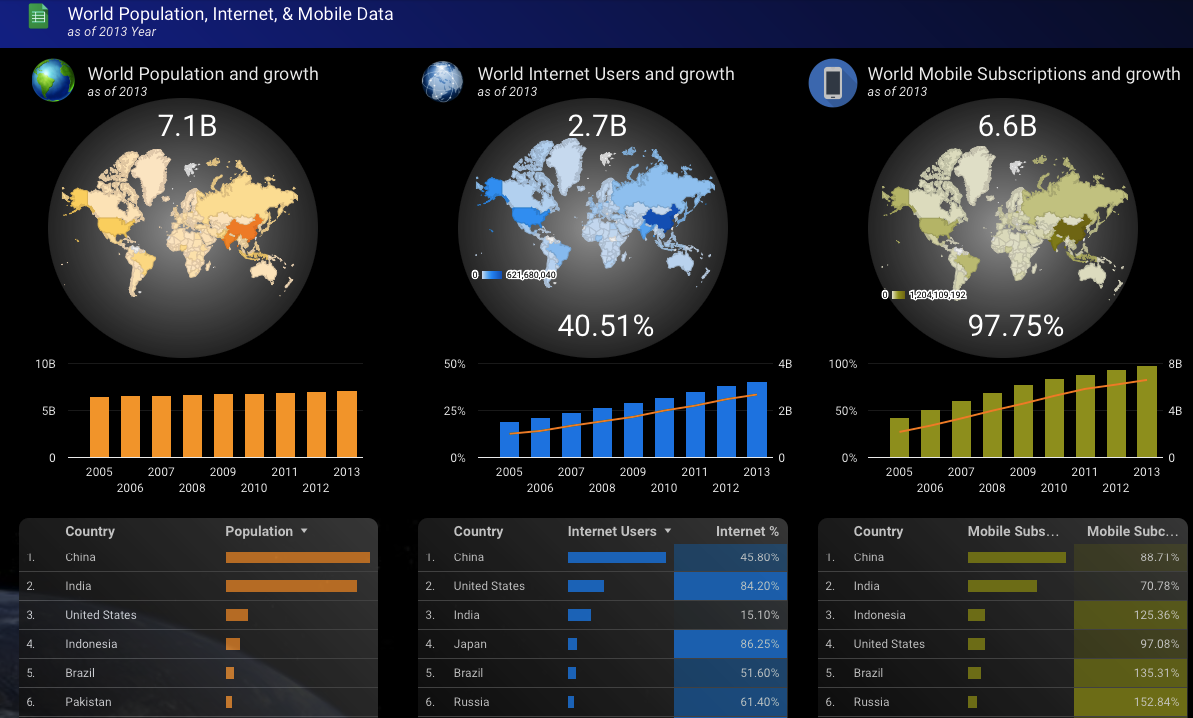Click the mobile map olive color legend

pyautogui.click(x=899, y=295)
